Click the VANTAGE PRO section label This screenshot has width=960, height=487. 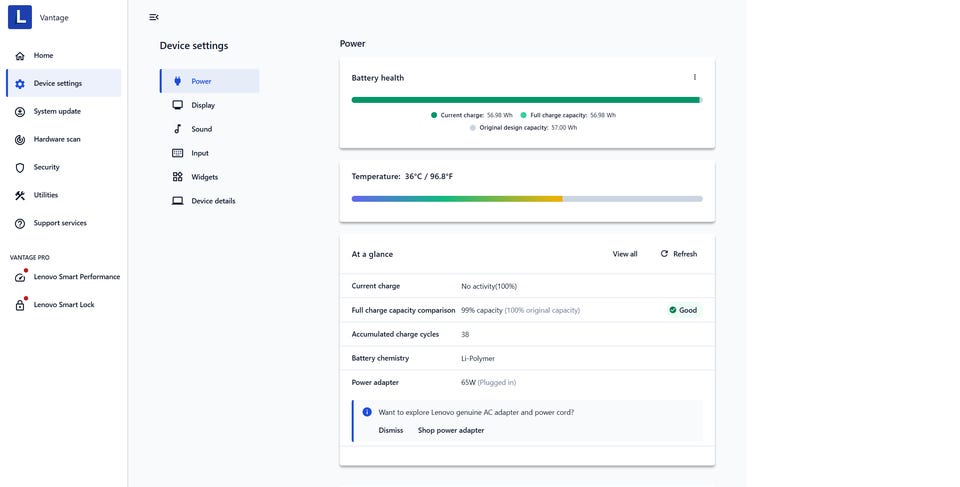(29, 257)
